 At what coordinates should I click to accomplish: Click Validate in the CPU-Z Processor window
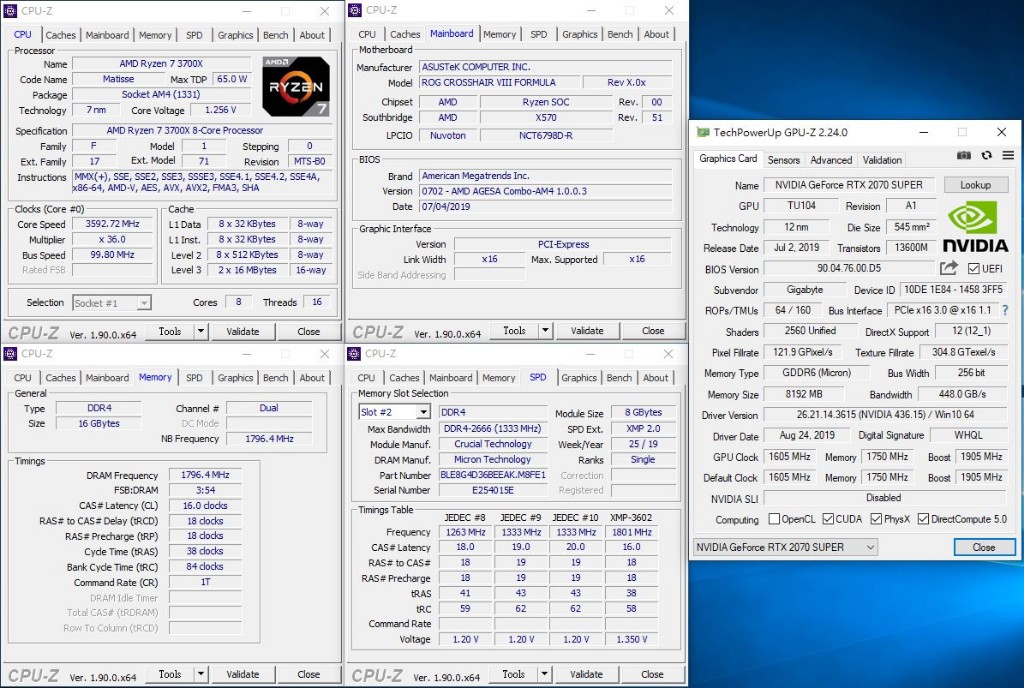coord(243,332)
